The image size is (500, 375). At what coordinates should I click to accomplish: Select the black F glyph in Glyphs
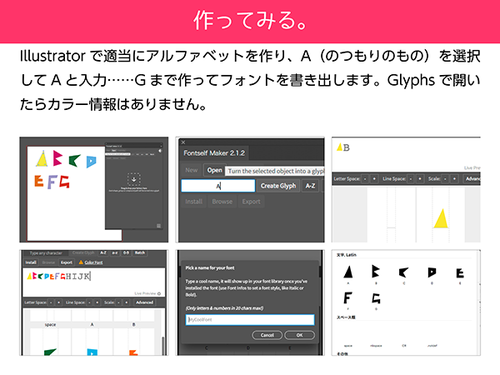pos(348,298)
